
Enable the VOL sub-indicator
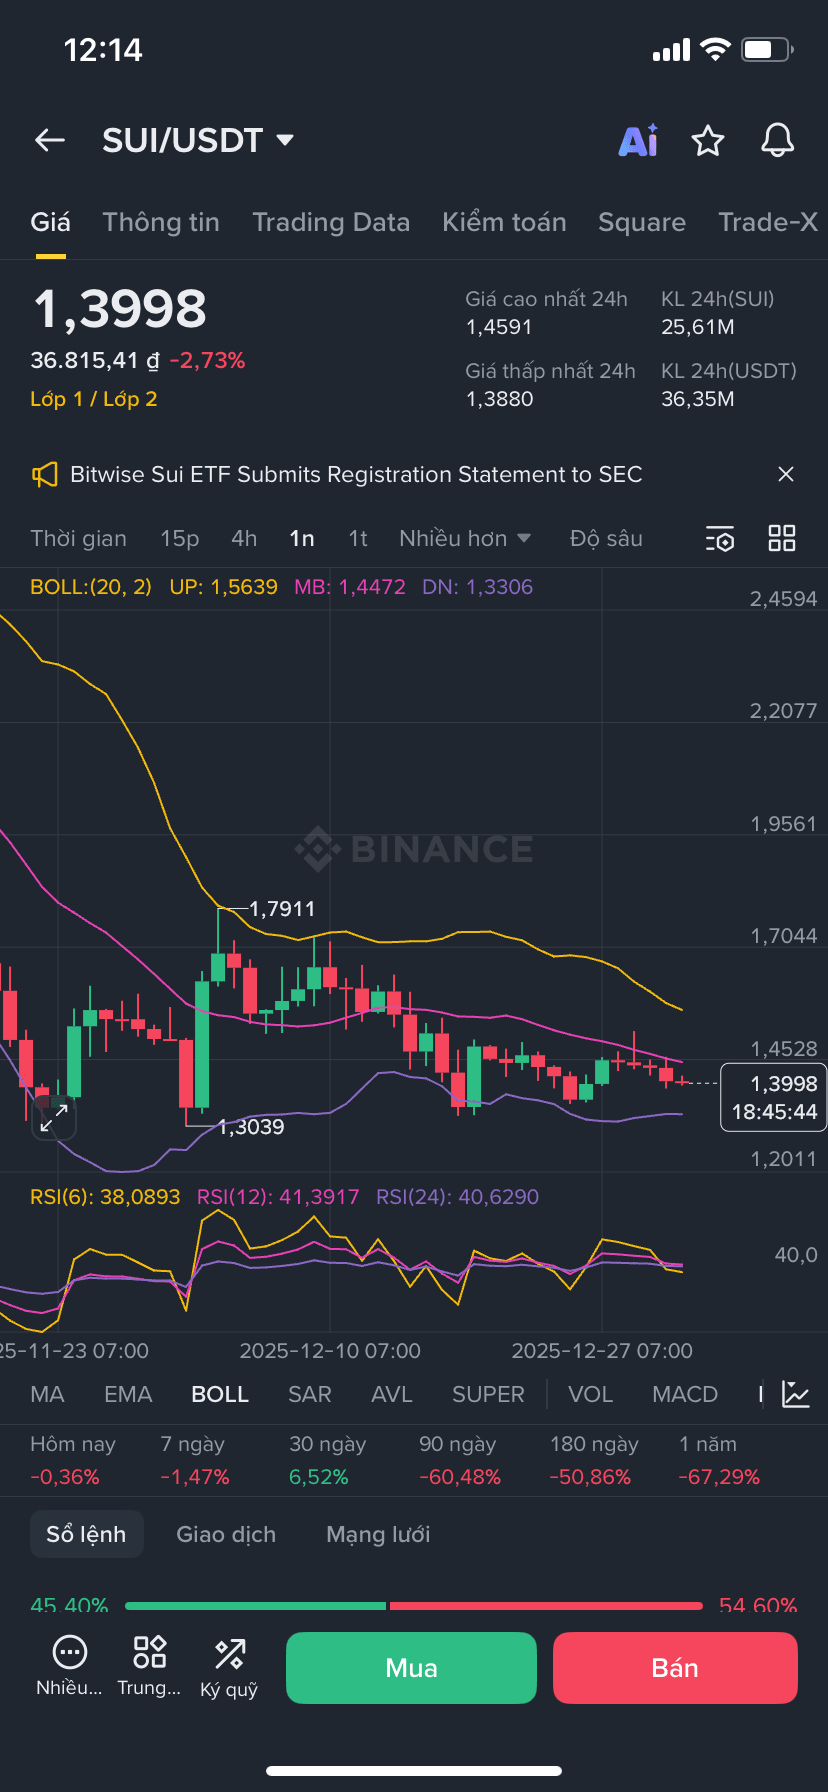pyautogui.click(x=590, y=1394)
